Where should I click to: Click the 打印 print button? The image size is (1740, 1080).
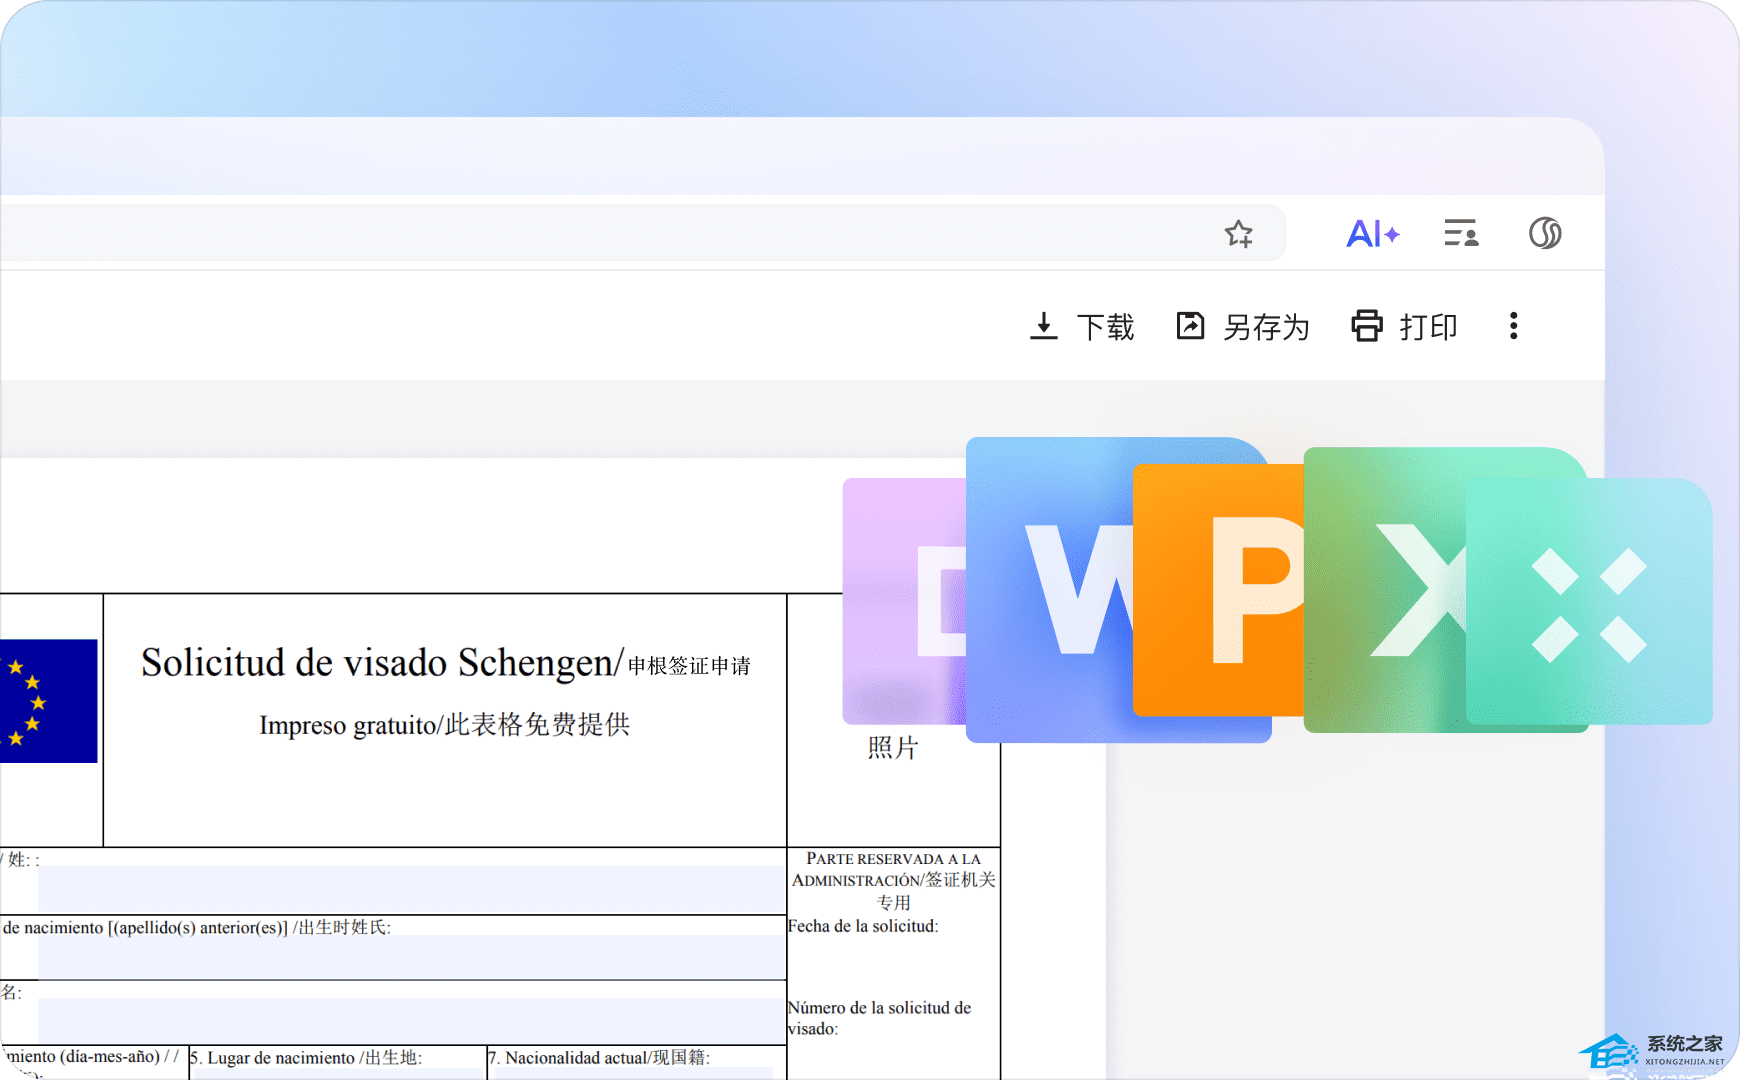click(1404, 327)
